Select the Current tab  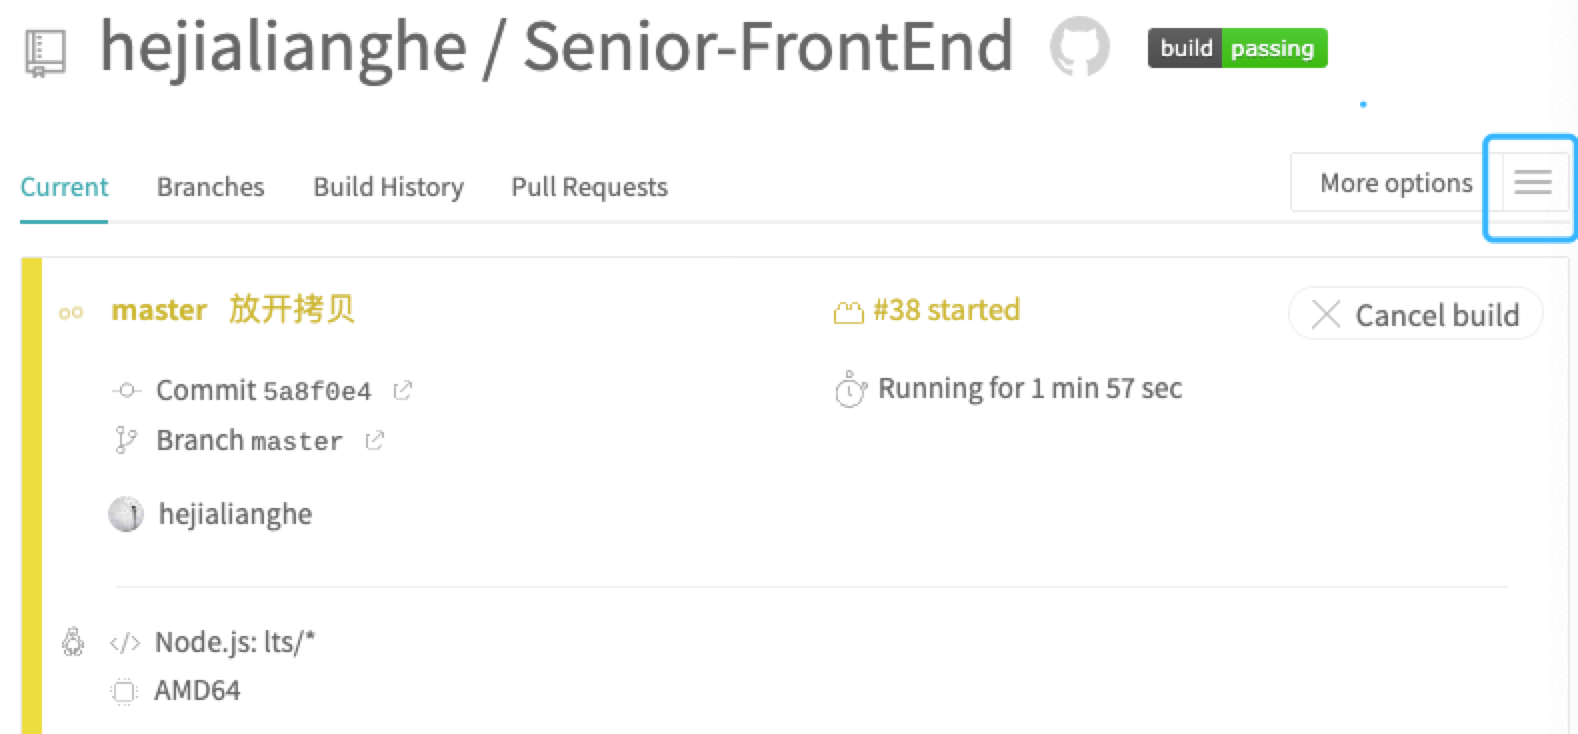64,187
